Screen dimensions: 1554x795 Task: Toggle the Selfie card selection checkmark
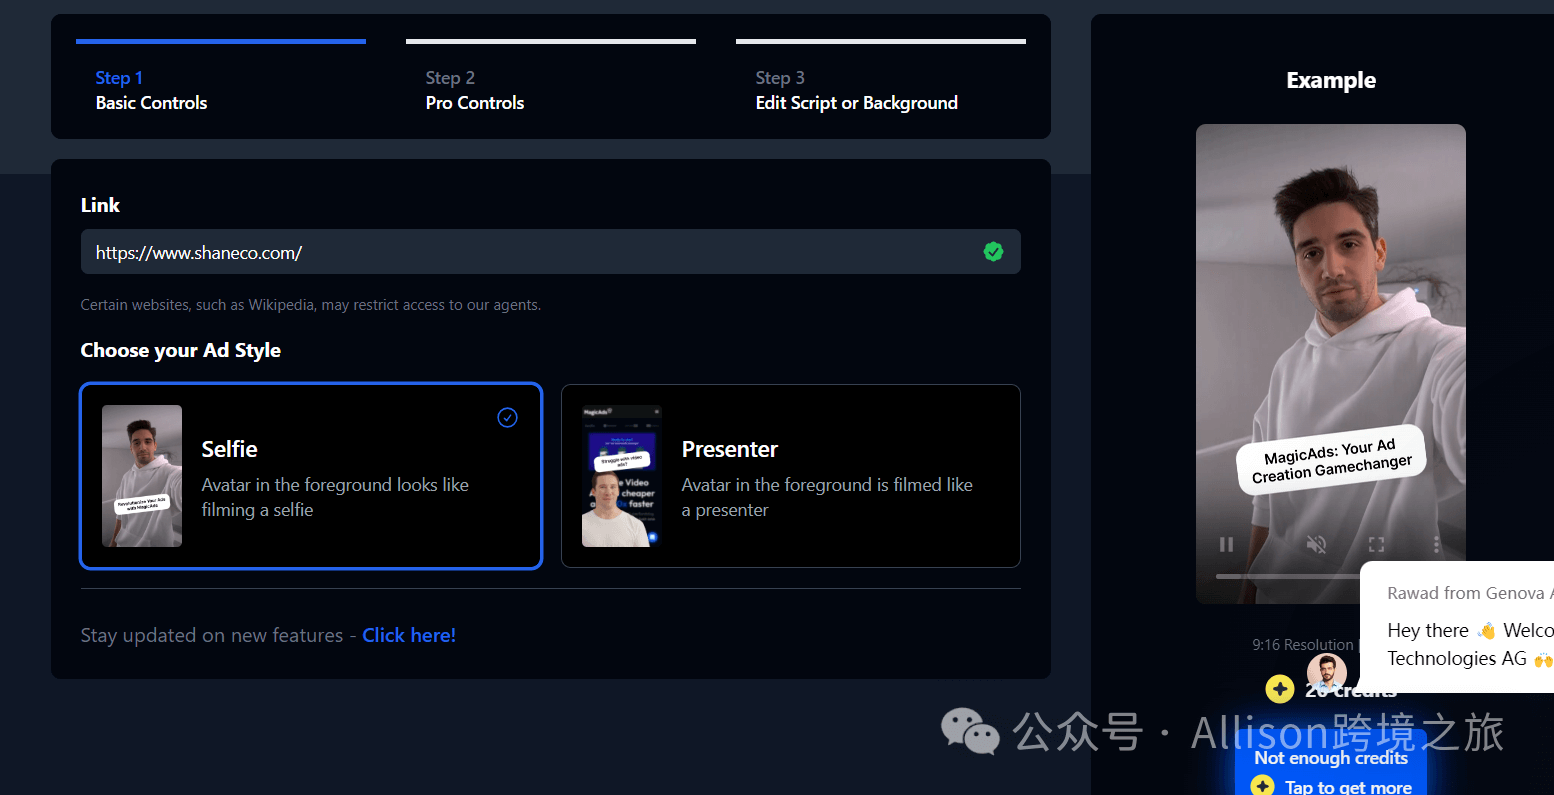pos(507,418)
